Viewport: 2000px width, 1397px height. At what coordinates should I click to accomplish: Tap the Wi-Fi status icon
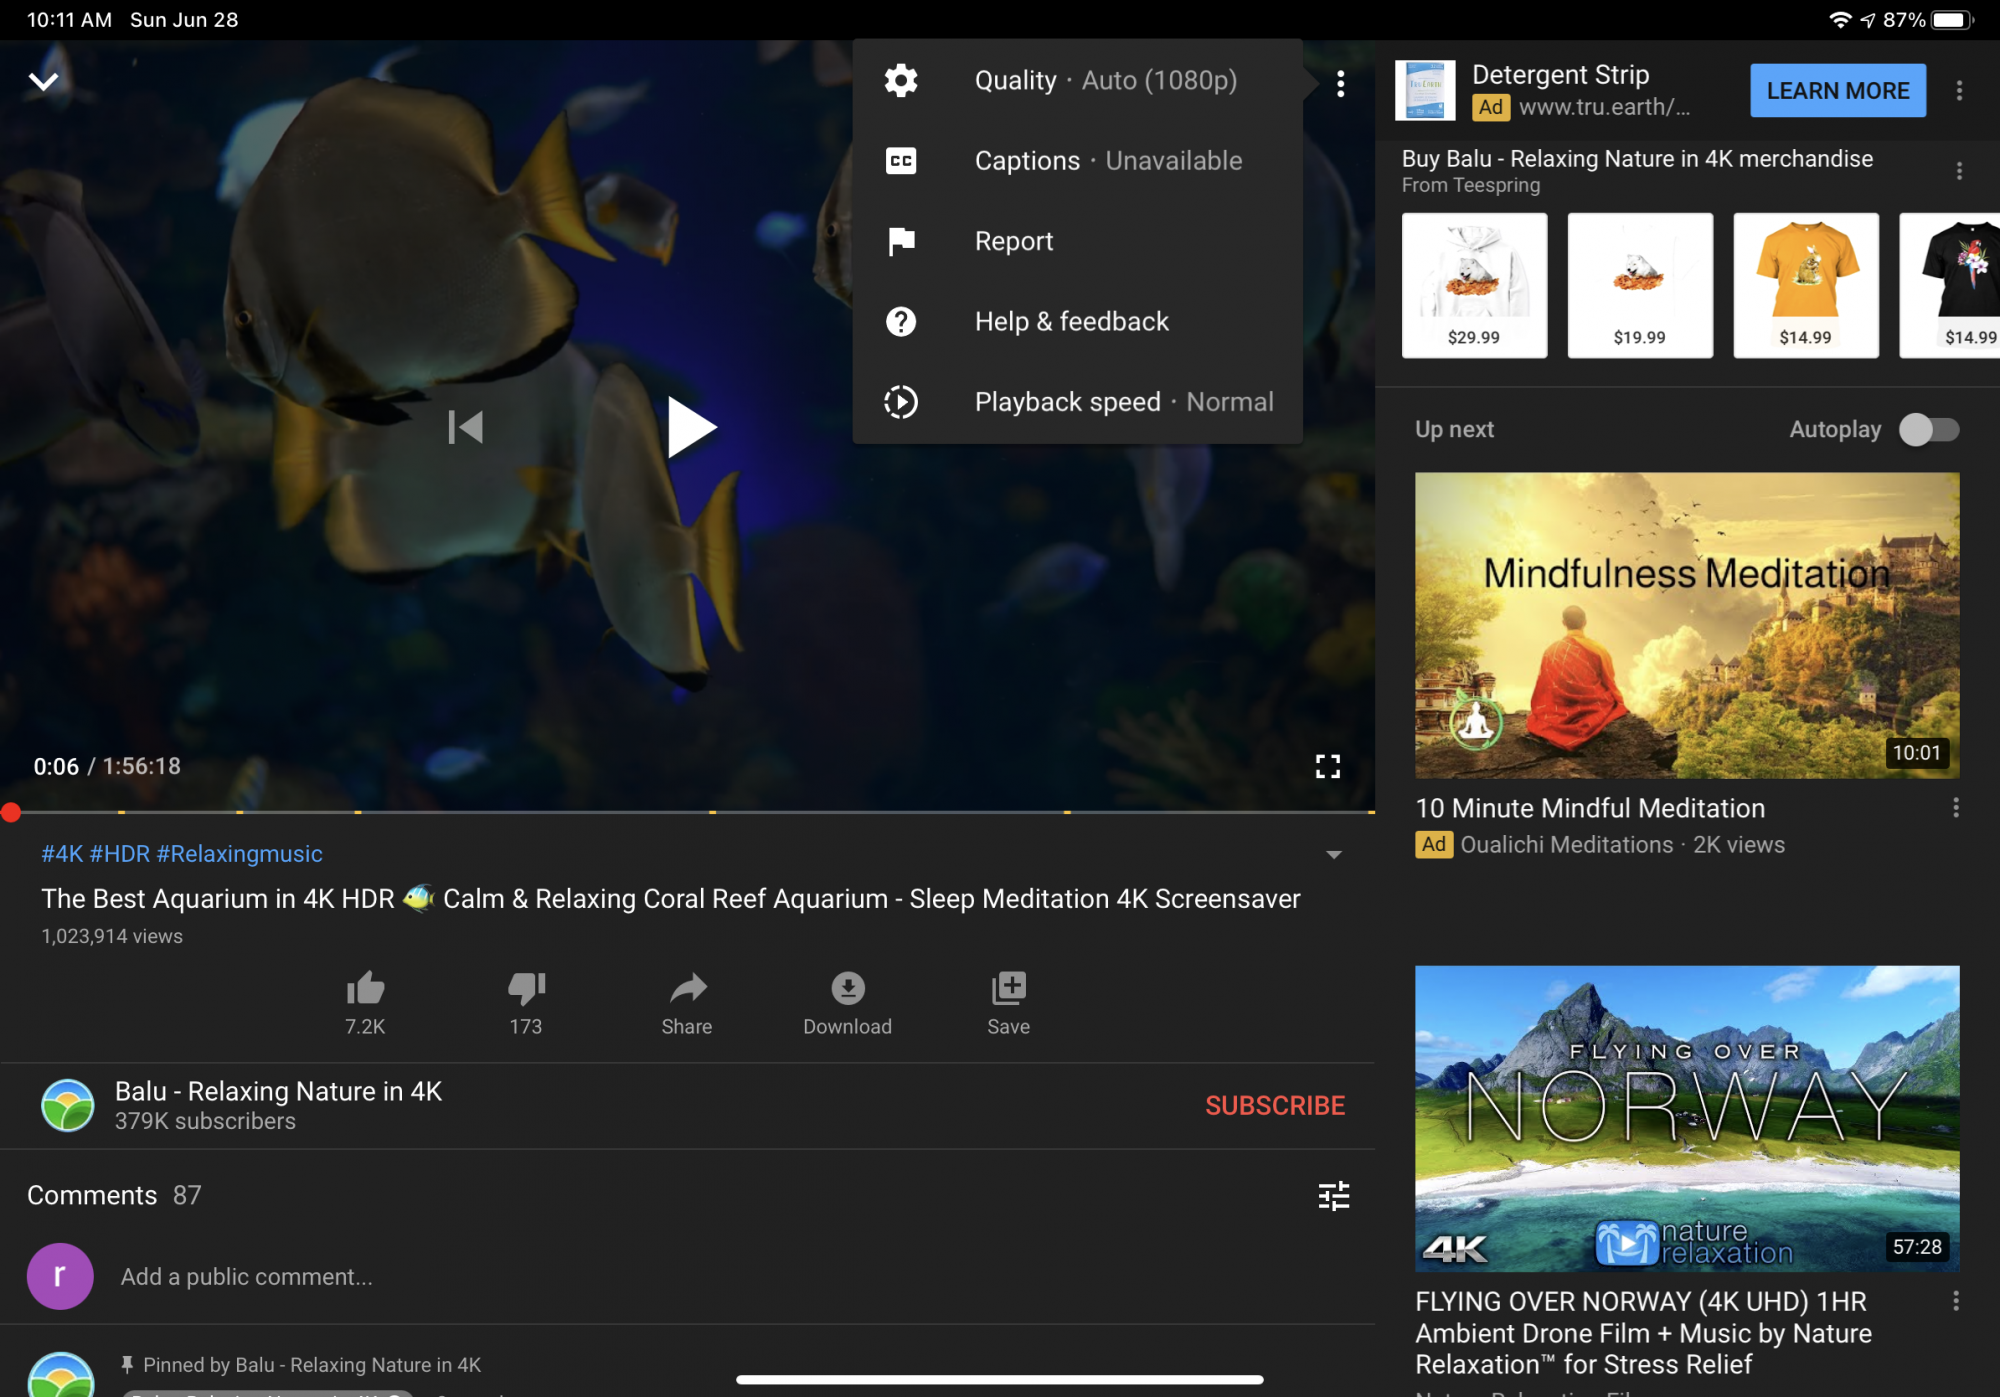coord(1839,20)
